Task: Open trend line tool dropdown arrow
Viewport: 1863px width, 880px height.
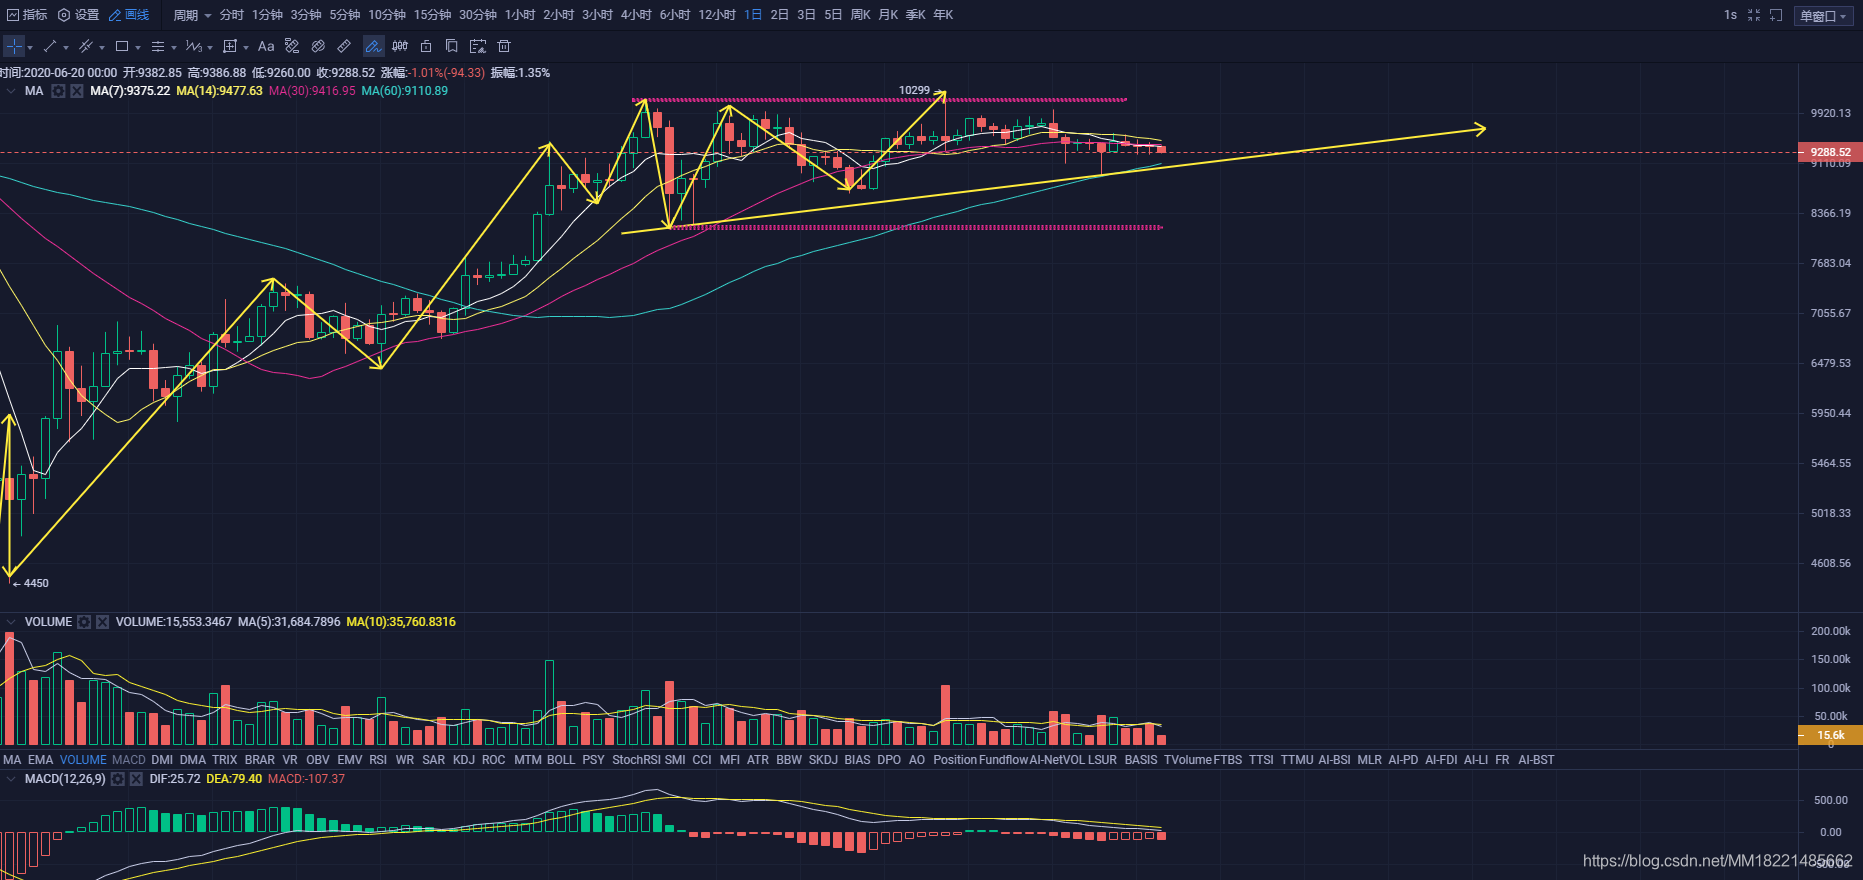Action: coord(66,47)
